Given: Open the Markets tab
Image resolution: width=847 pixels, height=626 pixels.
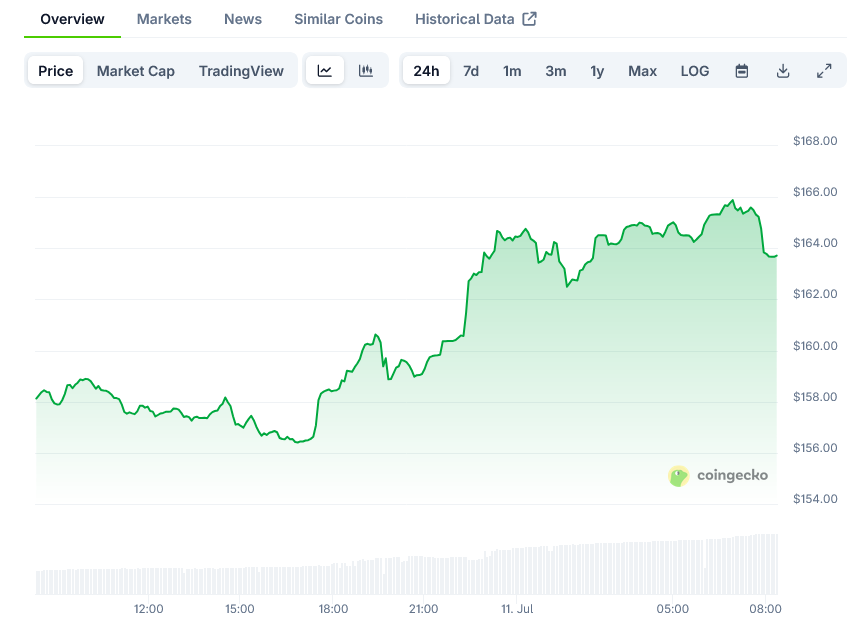Looking at the screenshot, I should point(164,19).
